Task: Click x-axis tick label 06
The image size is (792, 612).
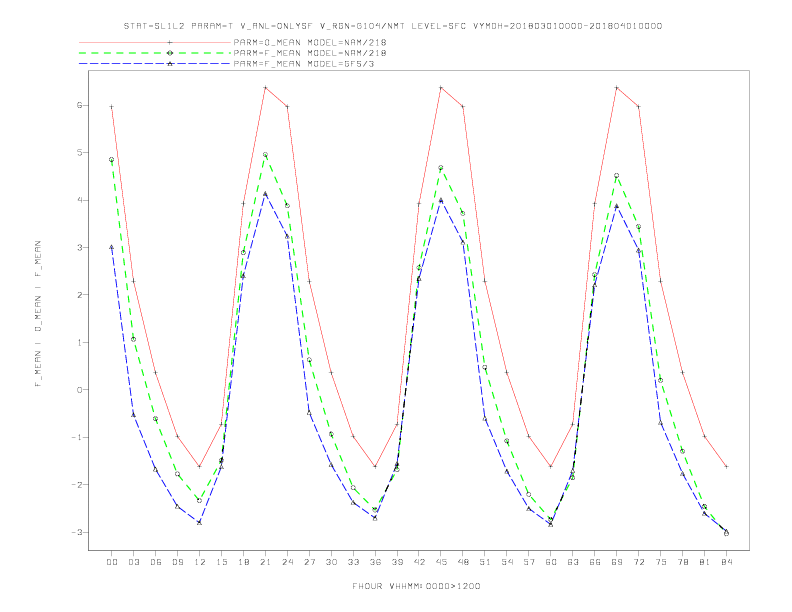Action: (156, 562)
